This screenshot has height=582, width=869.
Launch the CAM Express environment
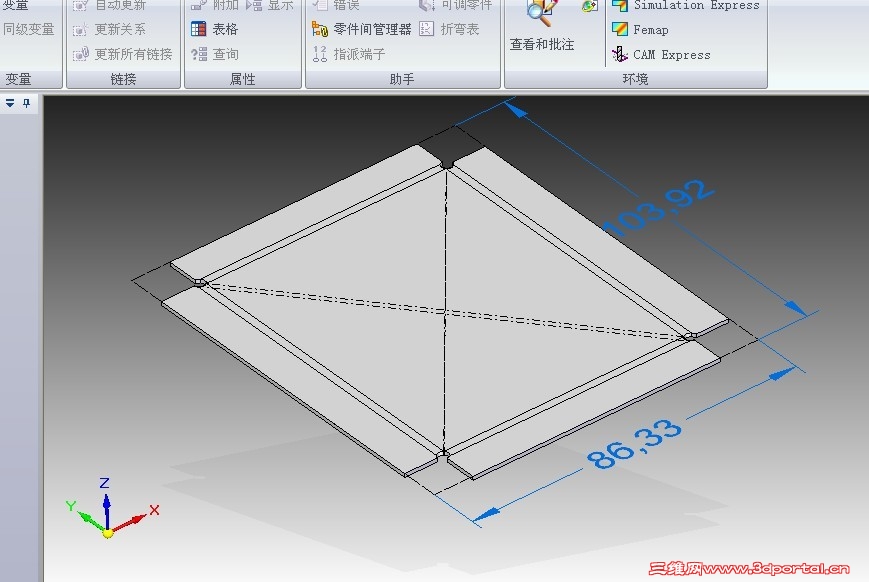tap(661, 54)
